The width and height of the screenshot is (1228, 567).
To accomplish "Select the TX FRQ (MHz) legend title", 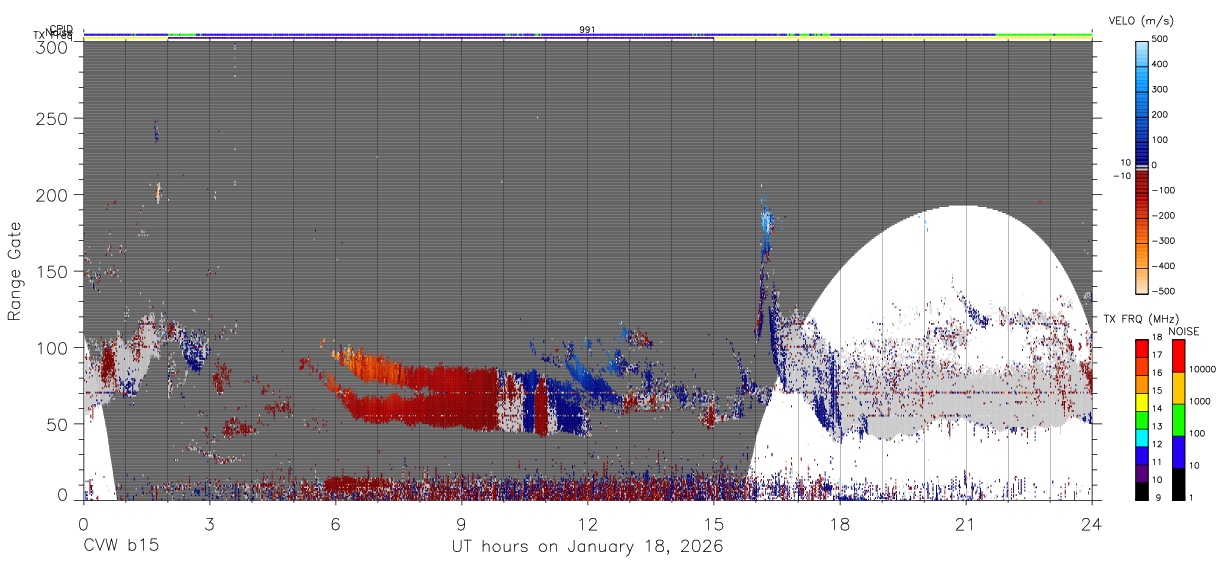I will click(x=1139, y=319).
